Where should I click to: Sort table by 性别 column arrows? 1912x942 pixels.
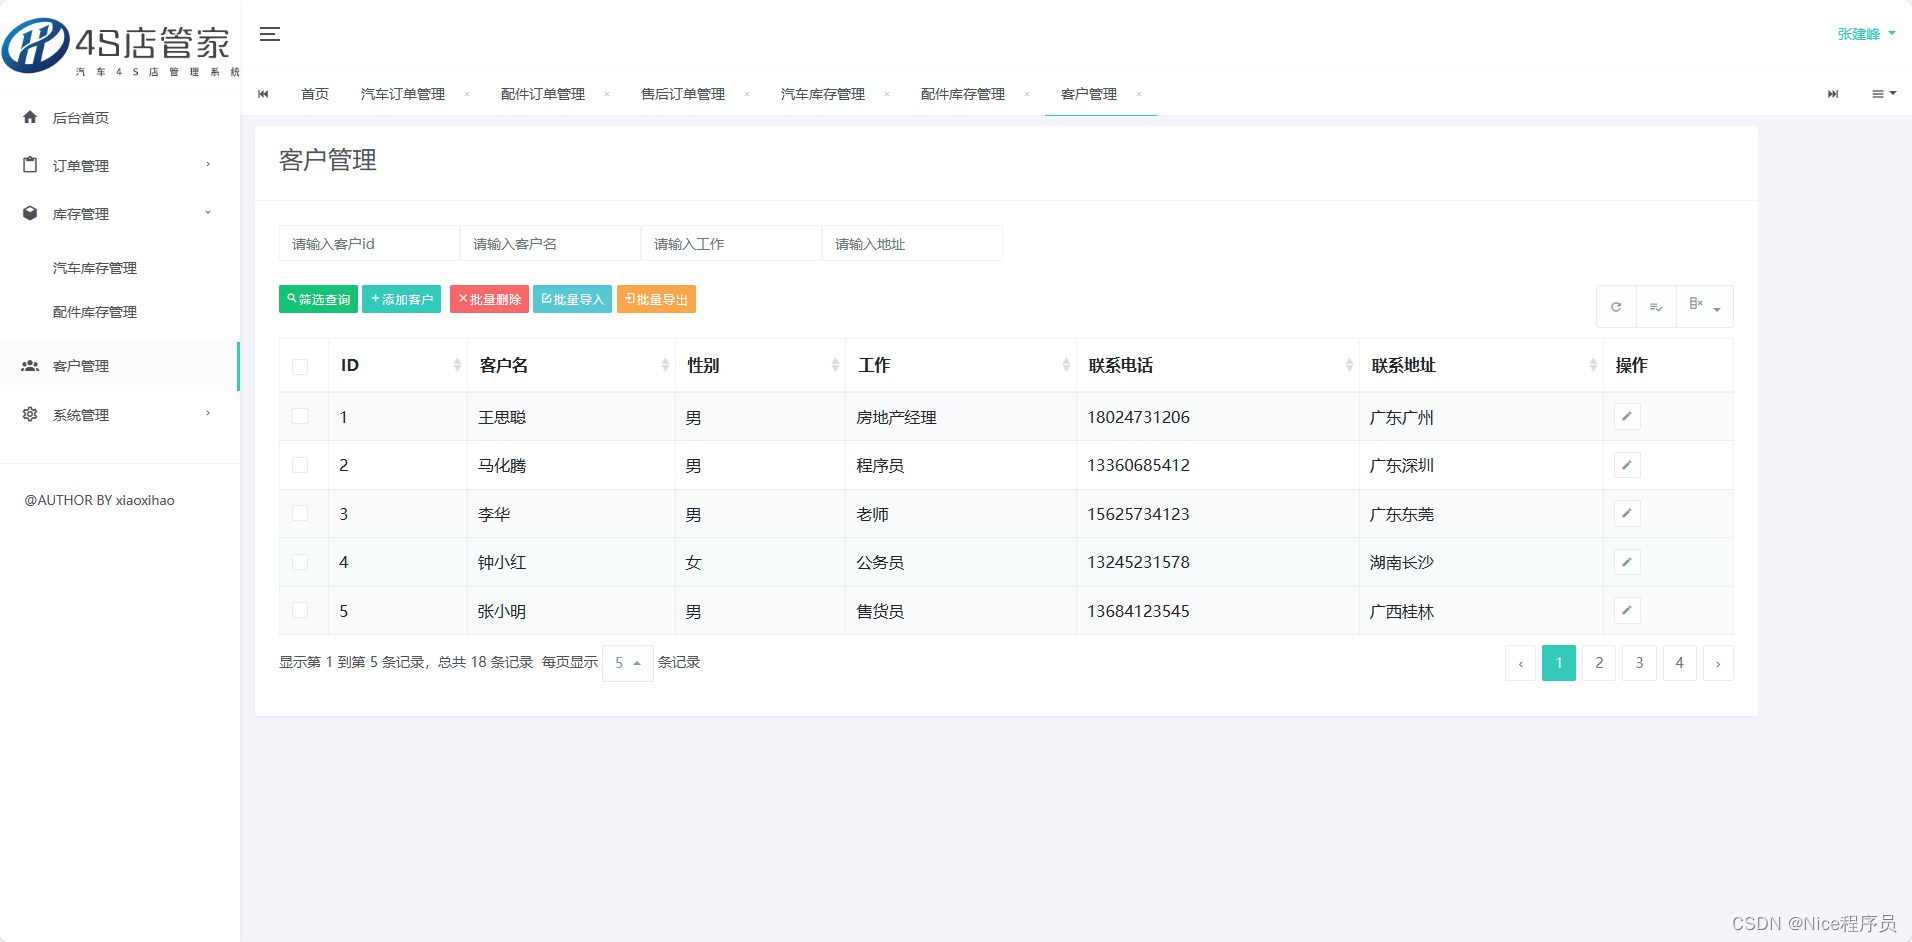coord(835,365)
